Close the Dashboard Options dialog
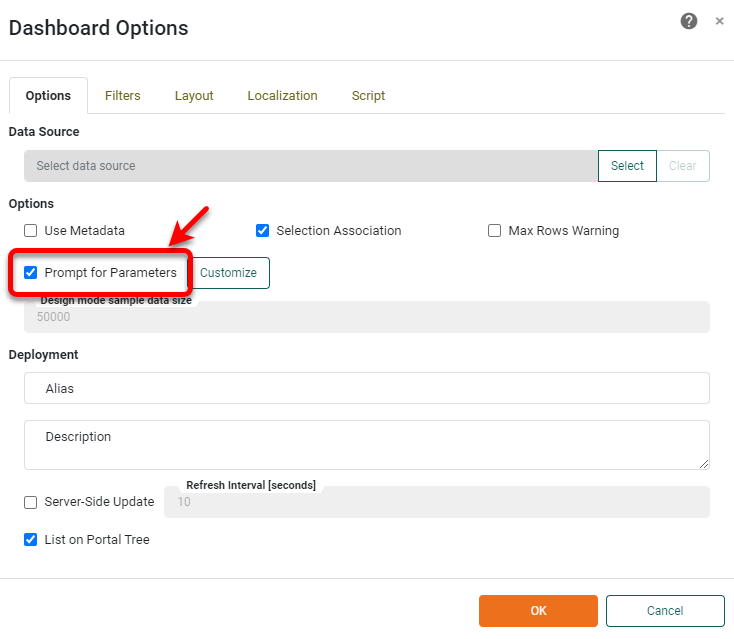This screenshot has height=639, width=734. tap(719, 21)
